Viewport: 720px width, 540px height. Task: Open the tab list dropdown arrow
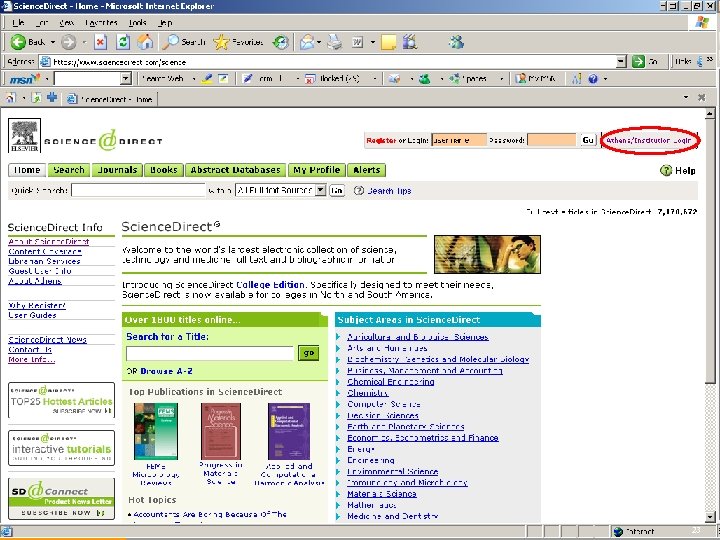(686, 97)
